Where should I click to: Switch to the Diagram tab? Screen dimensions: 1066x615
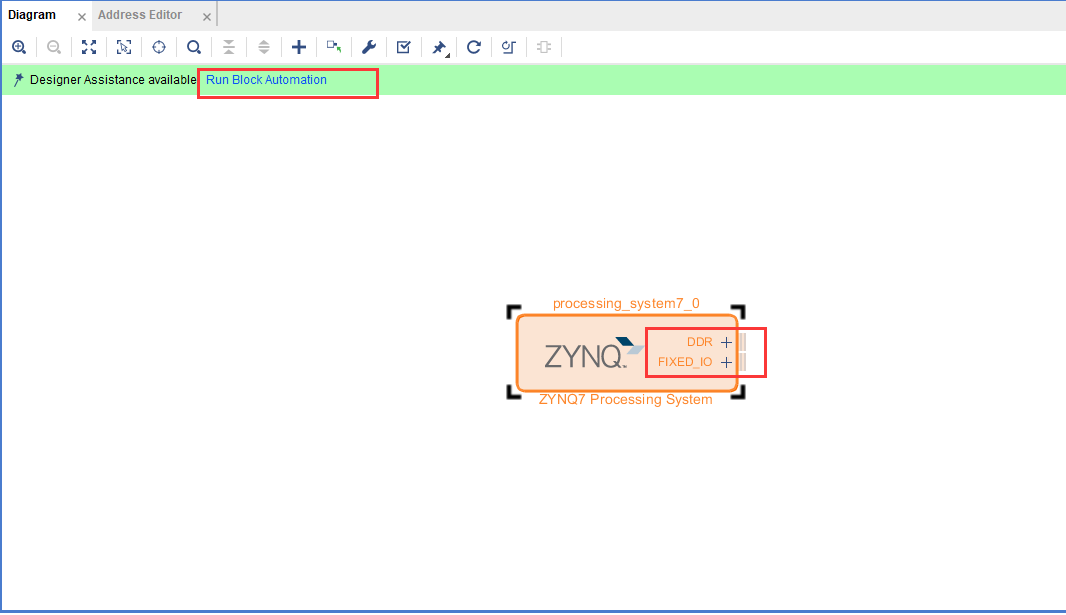[32, 15]
